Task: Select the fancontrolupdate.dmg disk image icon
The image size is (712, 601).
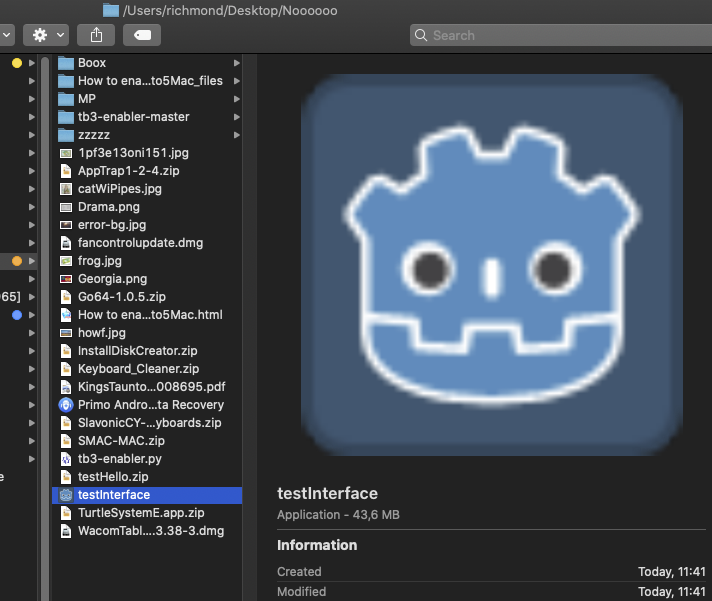Action: [66, 243]
